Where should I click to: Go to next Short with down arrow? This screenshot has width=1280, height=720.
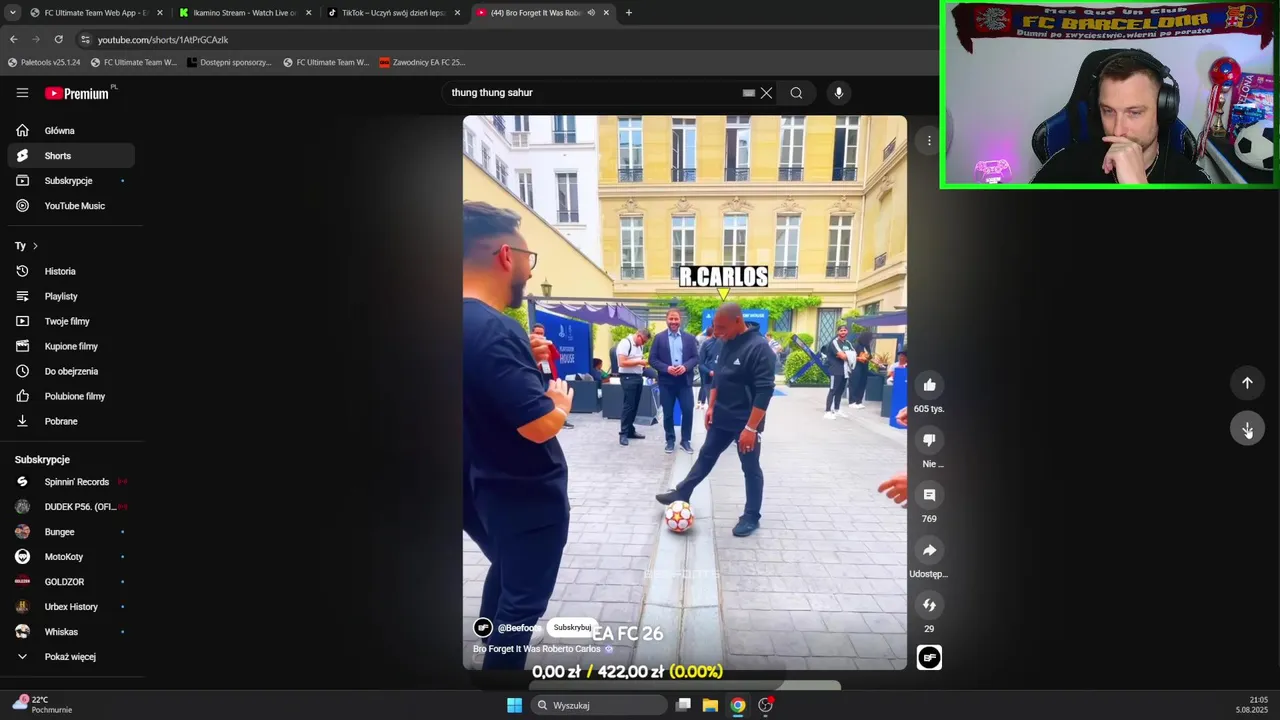[x=1247, y=429]
